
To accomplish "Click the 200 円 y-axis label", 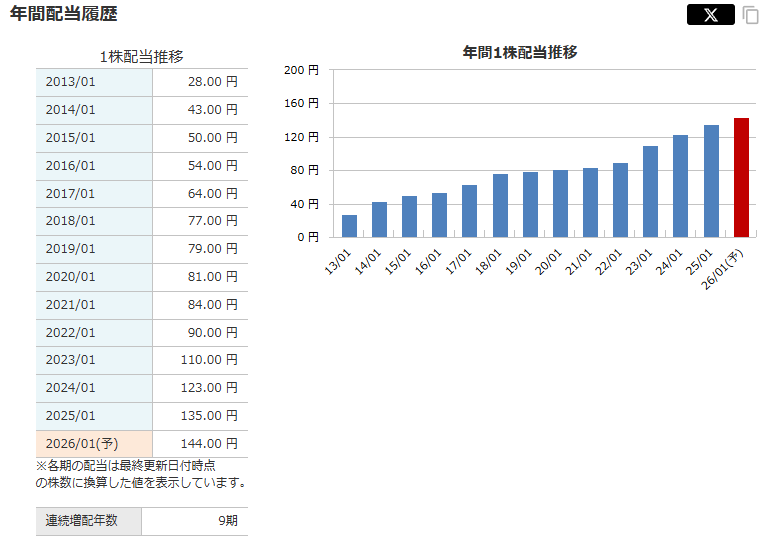I will pos(300,70).
